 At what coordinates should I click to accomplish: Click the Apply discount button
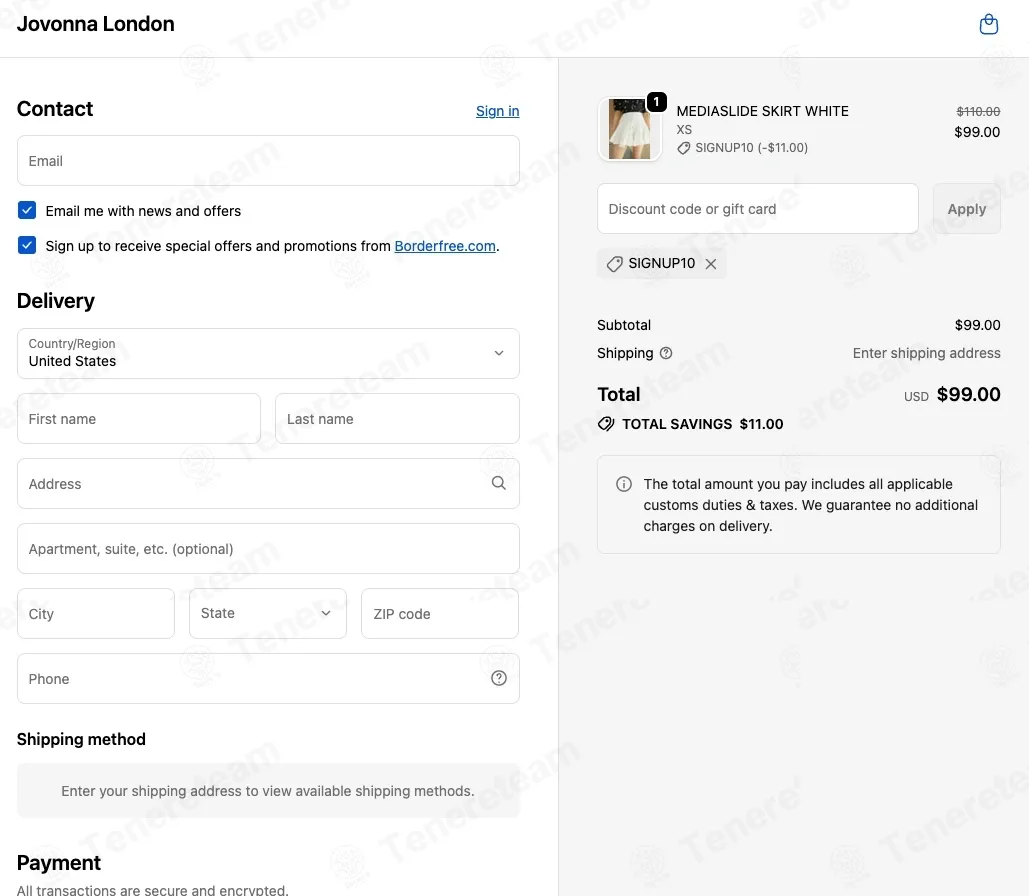pyautogui.click(x=967, y=209)
